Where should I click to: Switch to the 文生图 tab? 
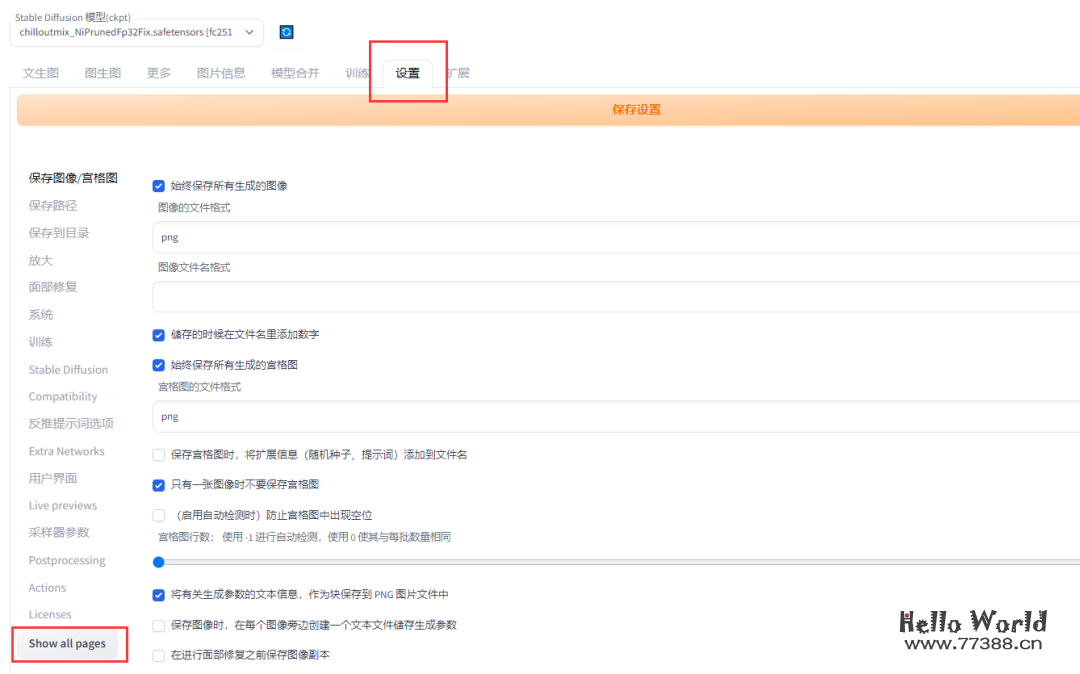click(41, 73)
